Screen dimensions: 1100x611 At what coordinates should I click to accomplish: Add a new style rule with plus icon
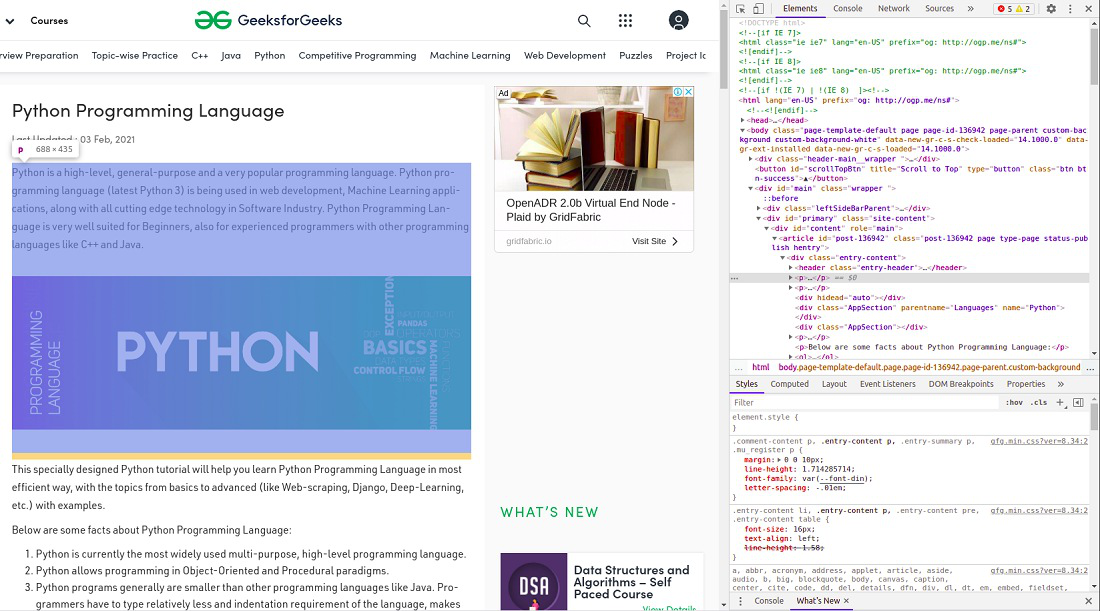[1060, 403]
